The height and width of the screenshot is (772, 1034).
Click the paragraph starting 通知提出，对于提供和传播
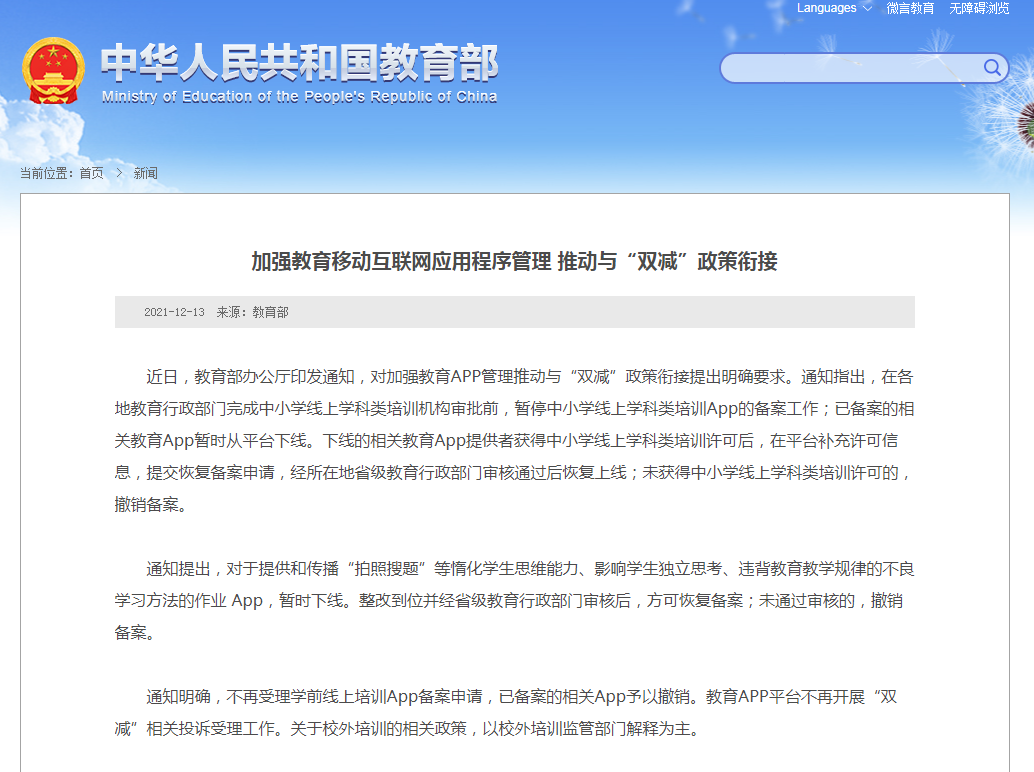(x=514, y=601)
